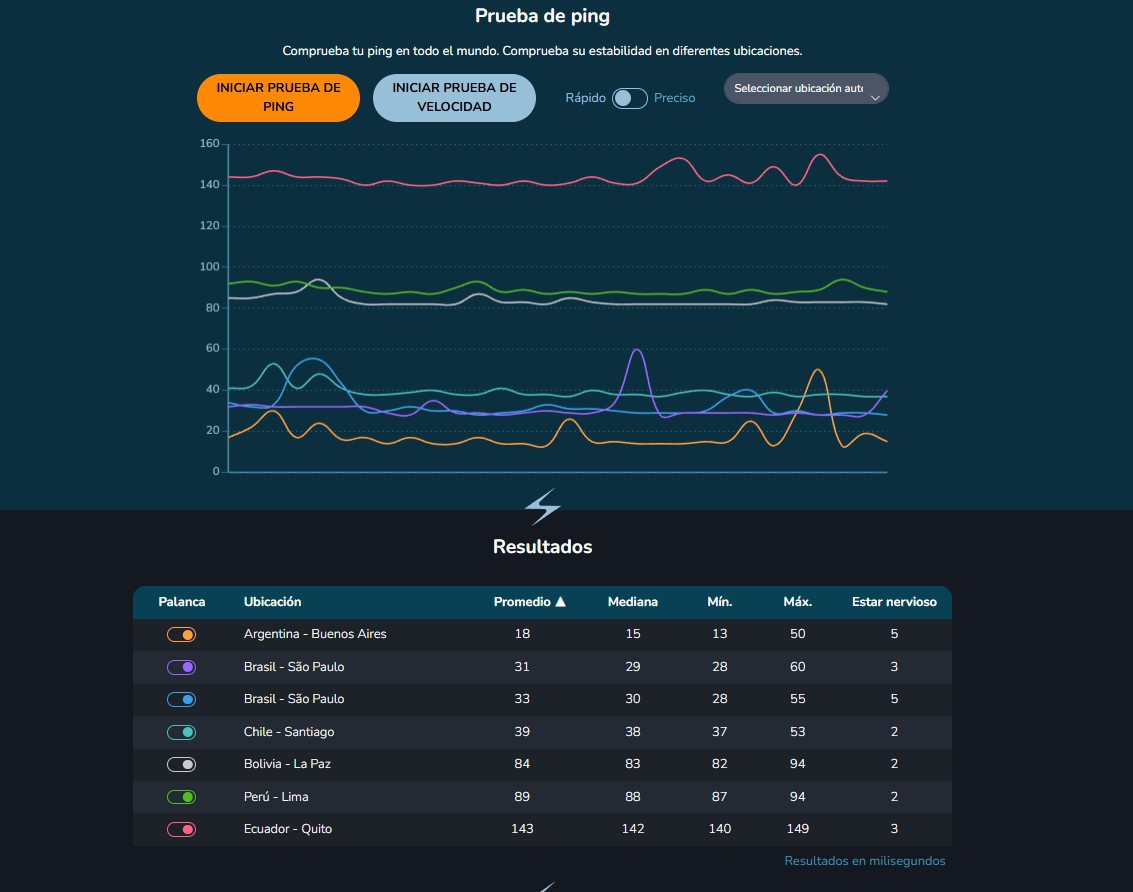Switch Rápido/Preciso mode toggle
The image size is (1133, 892).
click(x=629, y=98)
